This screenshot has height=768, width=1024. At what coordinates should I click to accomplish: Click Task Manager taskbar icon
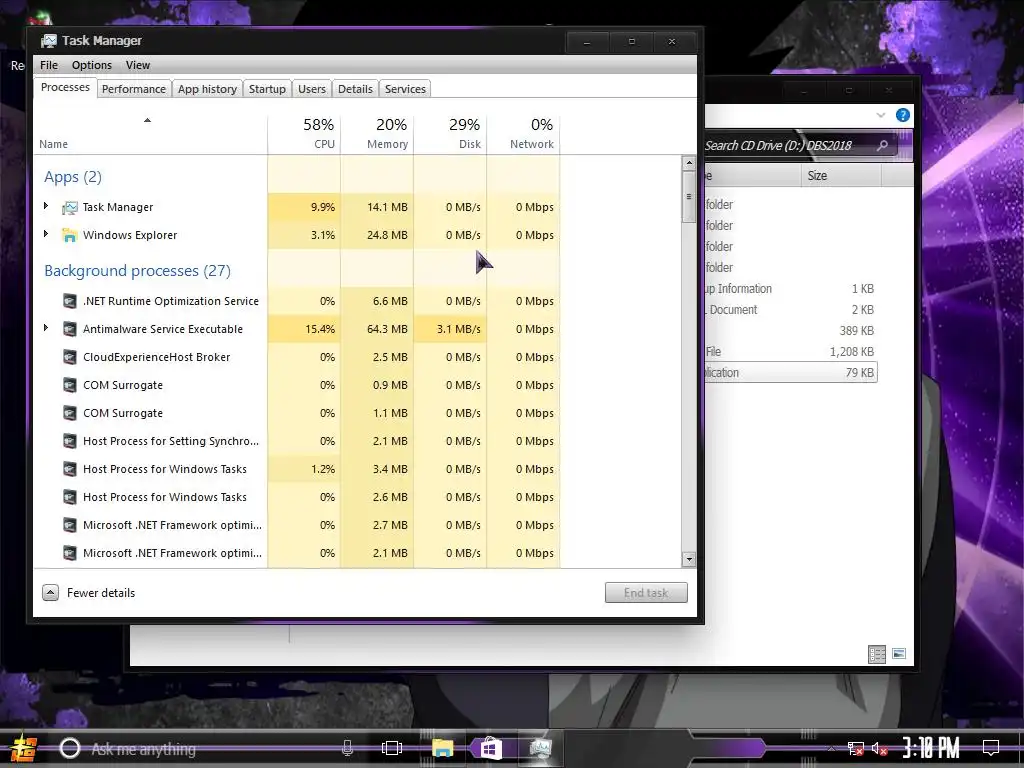(x=540, y=748)
